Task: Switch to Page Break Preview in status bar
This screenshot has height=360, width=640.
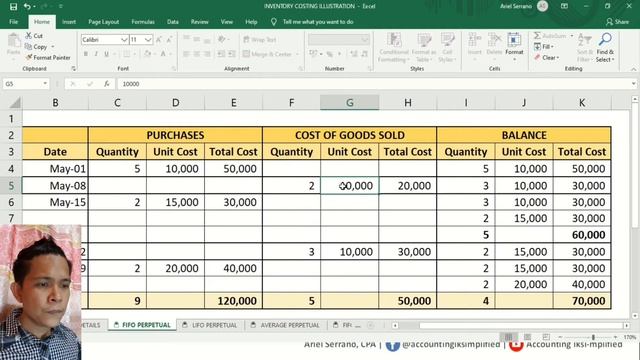Action: tap(546, 337)
